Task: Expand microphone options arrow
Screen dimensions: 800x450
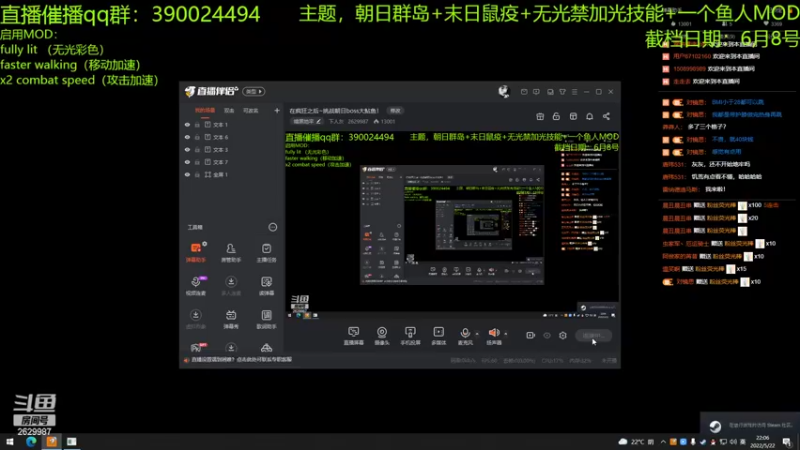Action: pyautogui.click(x=477, y=334)
